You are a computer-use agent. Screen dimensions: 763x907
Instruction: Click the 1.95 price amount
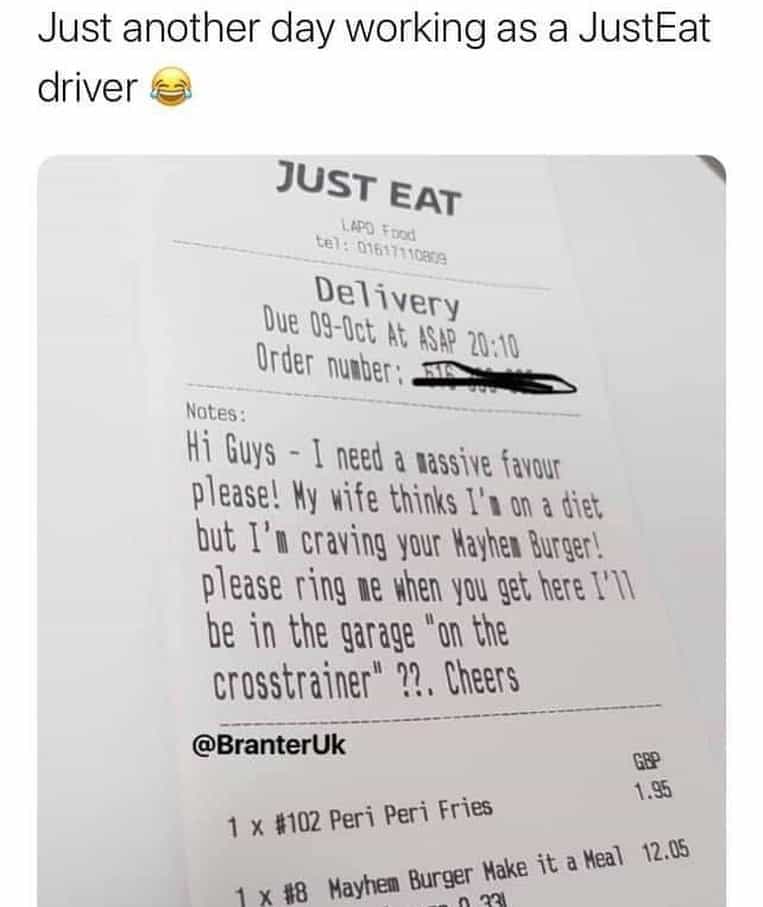pos(653,791)
